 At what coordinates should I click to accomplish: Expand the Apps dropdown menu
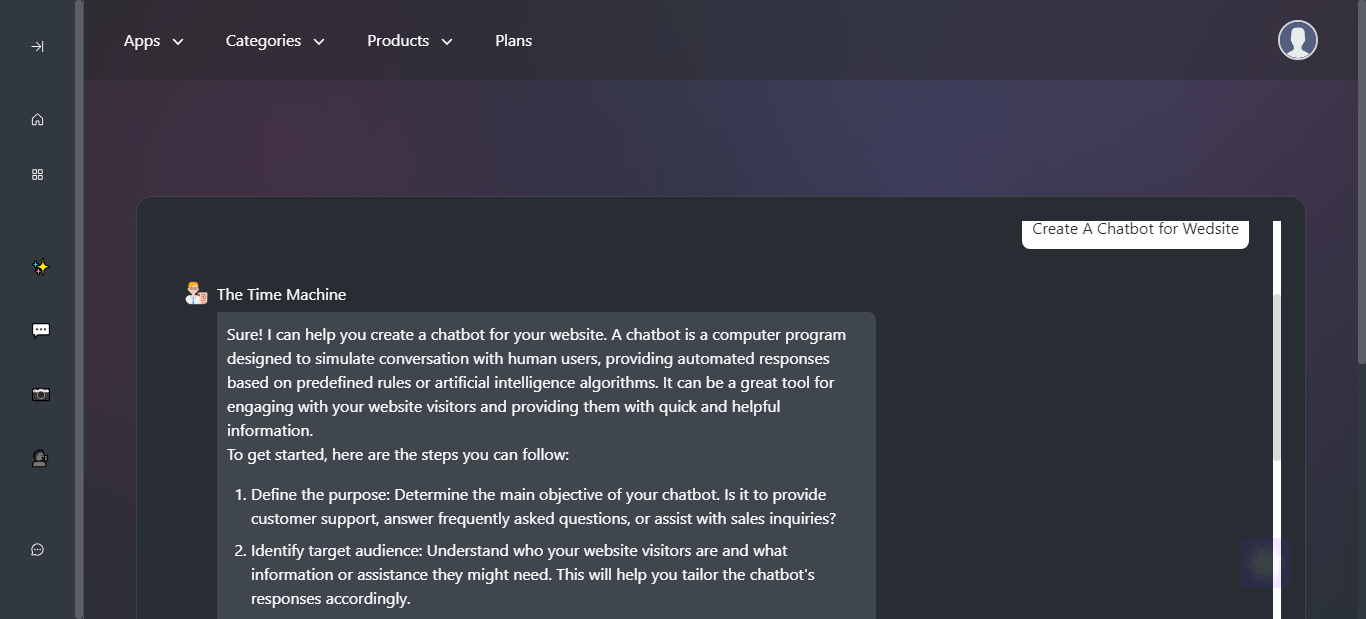pyautogui.click(x=154, y=41)
